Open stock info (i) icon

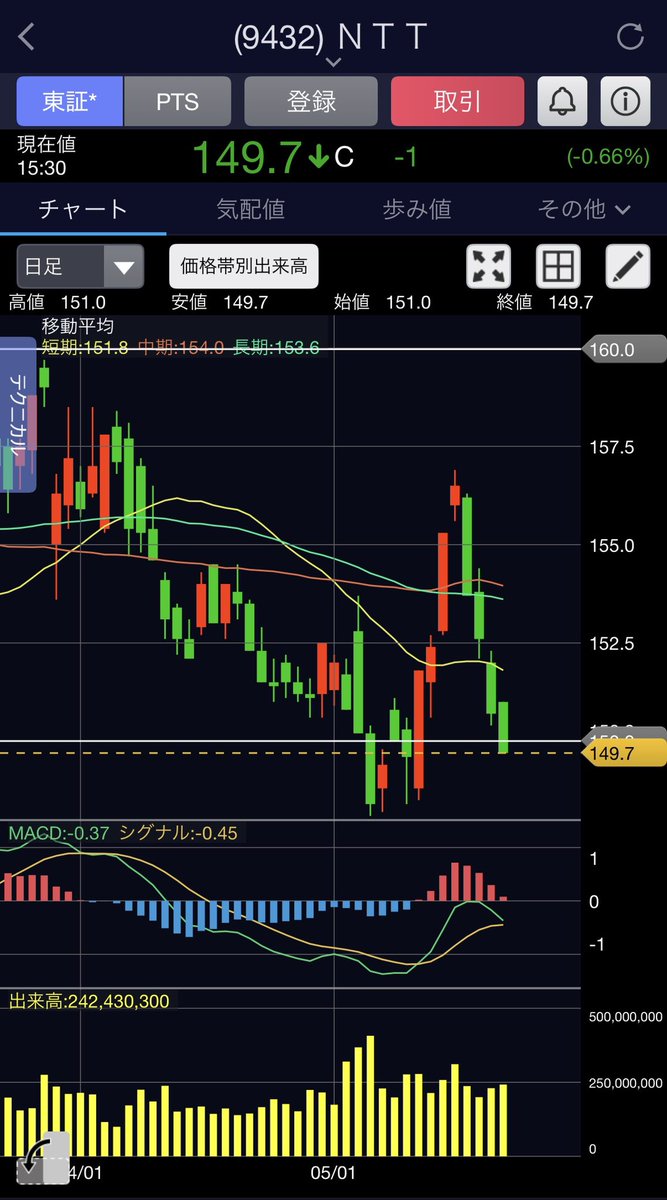(625, 101)
